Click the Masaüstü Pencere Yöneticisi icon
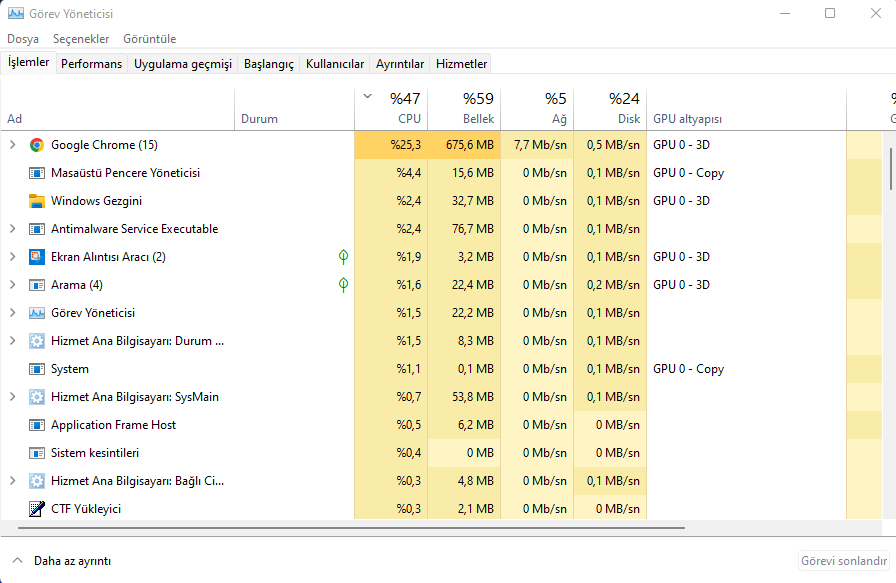The image size is (896, 583). [37, 173]
